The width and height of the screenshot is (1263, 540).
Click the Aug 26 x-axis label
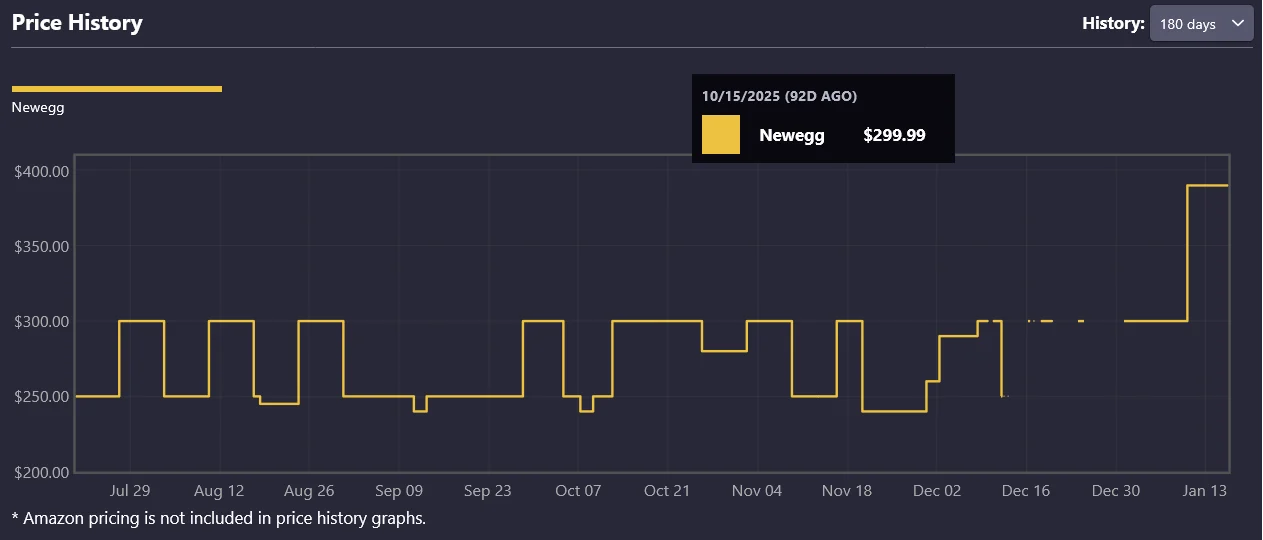tap(309, 491)
